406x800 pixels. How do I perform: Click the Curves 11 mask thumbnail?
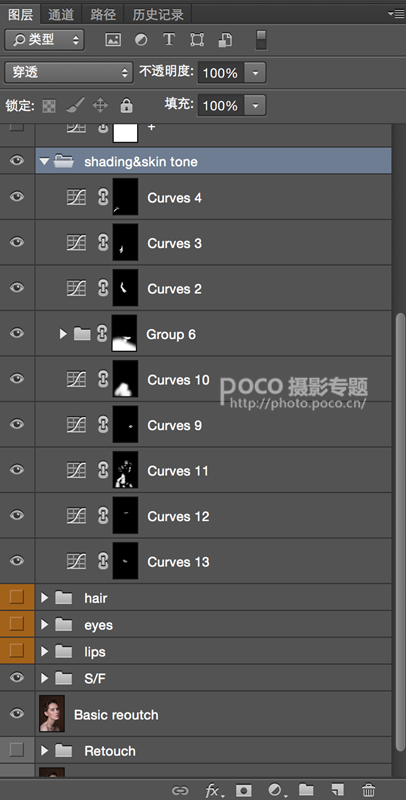(125, 470)
